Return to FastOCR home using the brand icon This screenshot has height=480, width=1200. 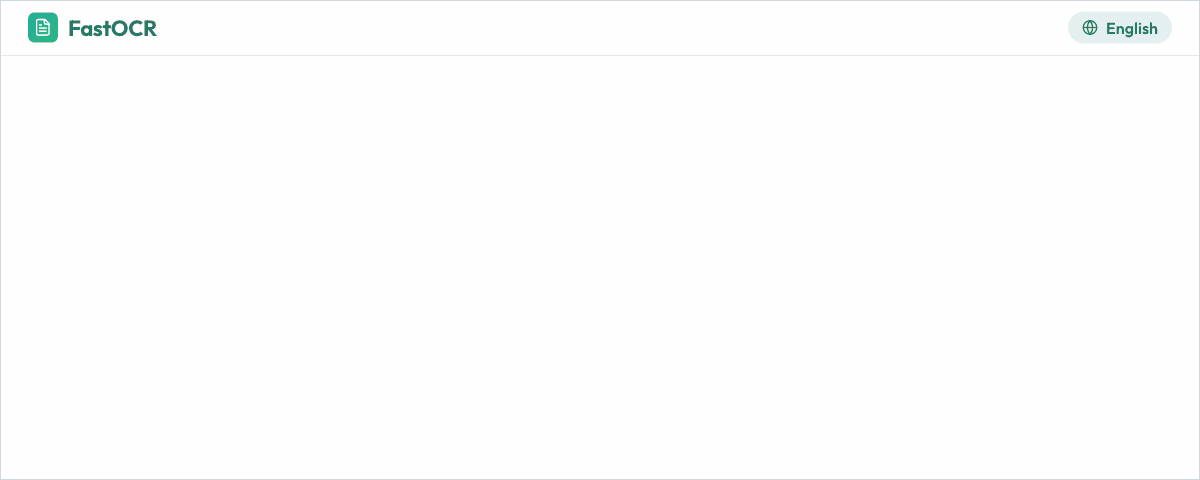[x=43, y=28]
